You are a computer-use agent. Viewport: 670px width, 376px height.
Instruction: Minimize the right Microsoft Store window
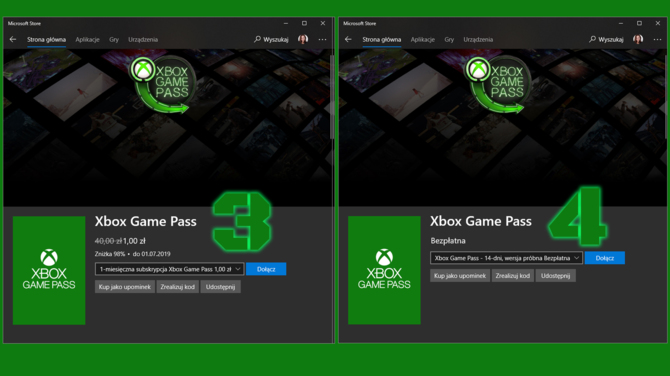click(x=621, y=23)
